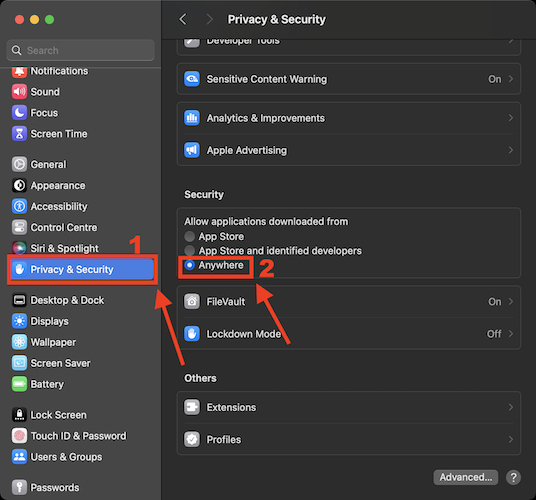Select the Users & Groups icon
Screen dimensions: 536x500
(19, 457)
